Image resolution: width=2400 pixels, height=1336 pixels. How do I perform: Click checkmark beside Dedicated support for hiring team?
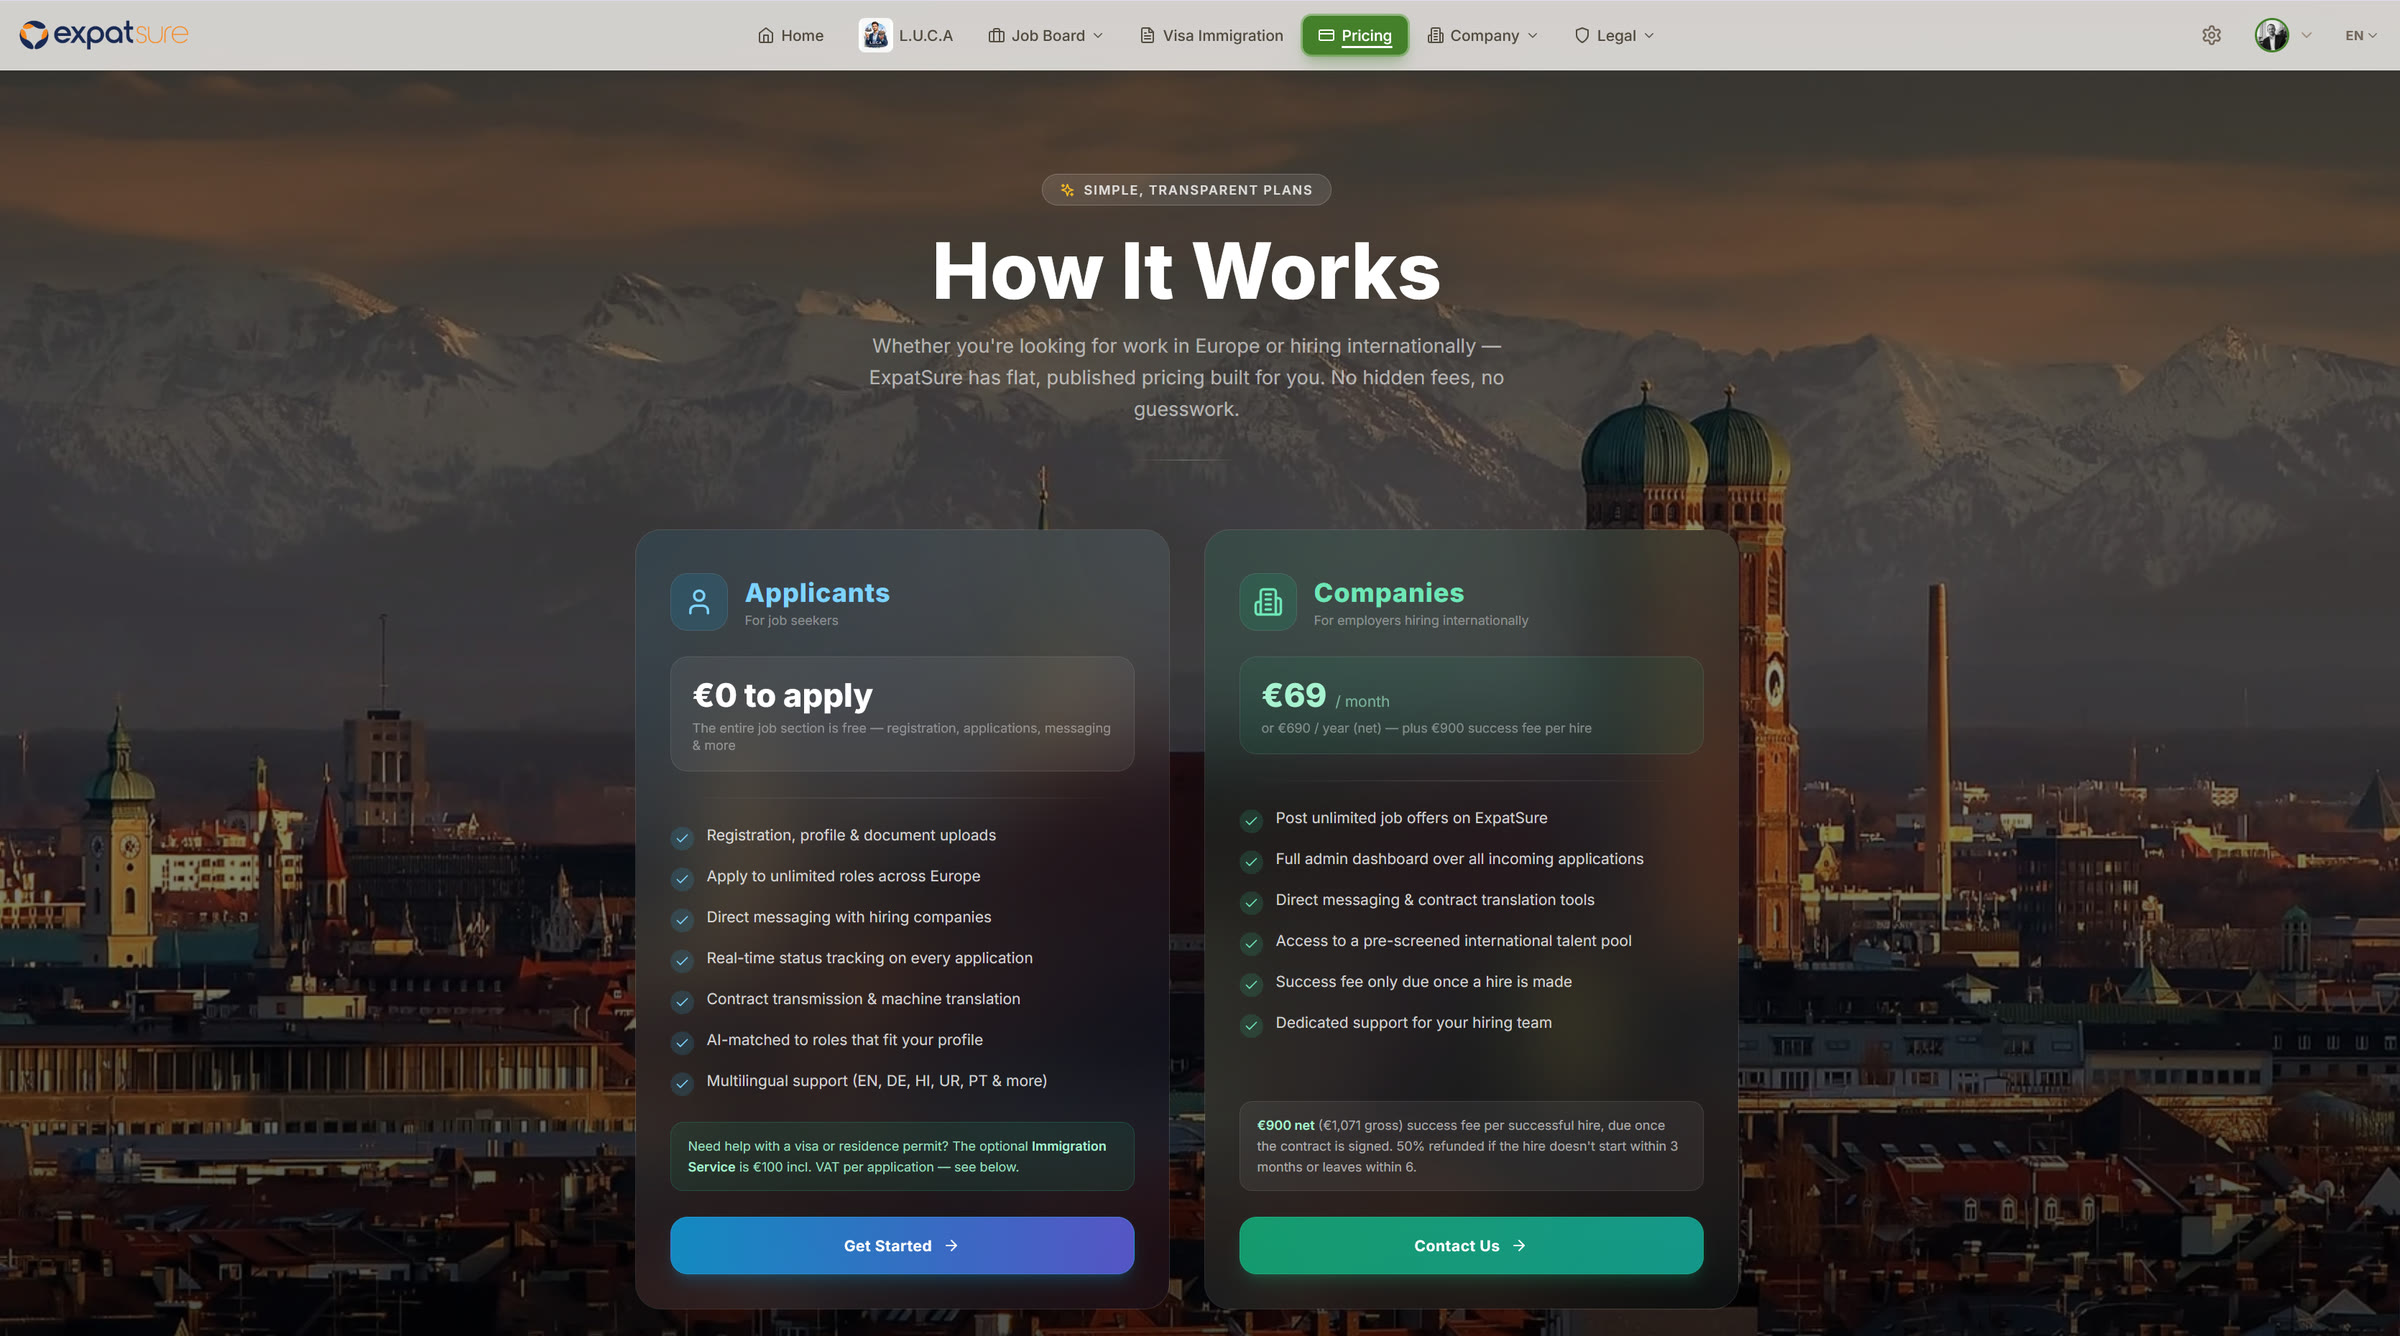click(1251, 1025)
